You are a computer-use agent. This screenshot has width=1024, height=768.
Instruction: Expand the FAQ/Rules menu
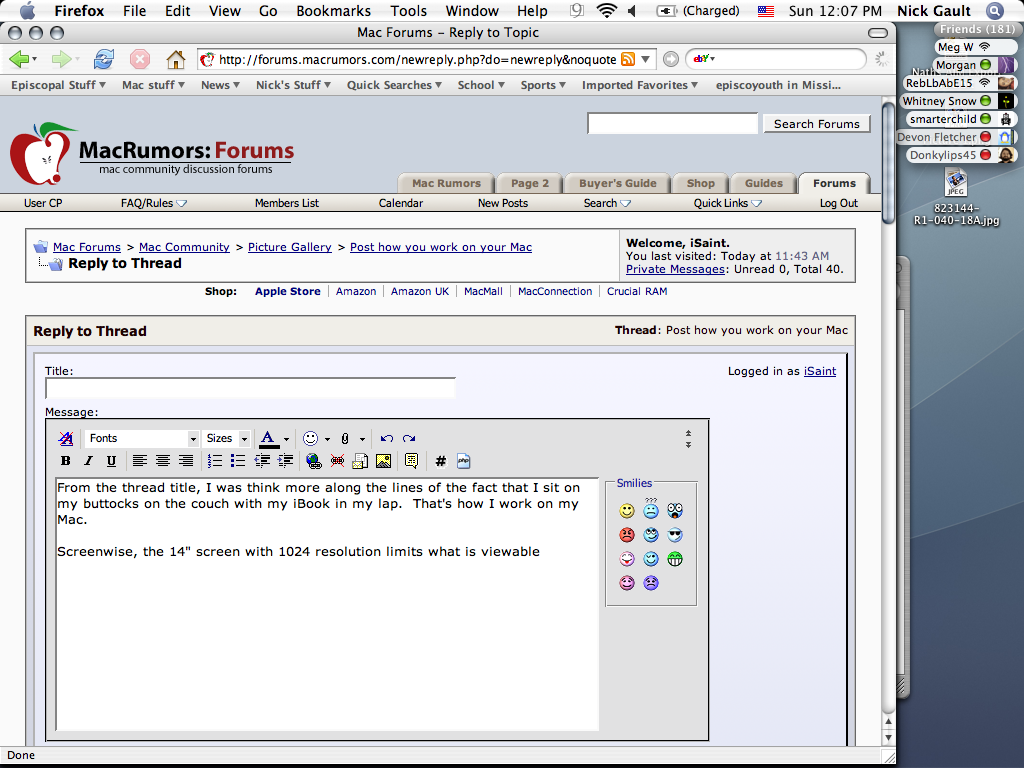[153, 203]
